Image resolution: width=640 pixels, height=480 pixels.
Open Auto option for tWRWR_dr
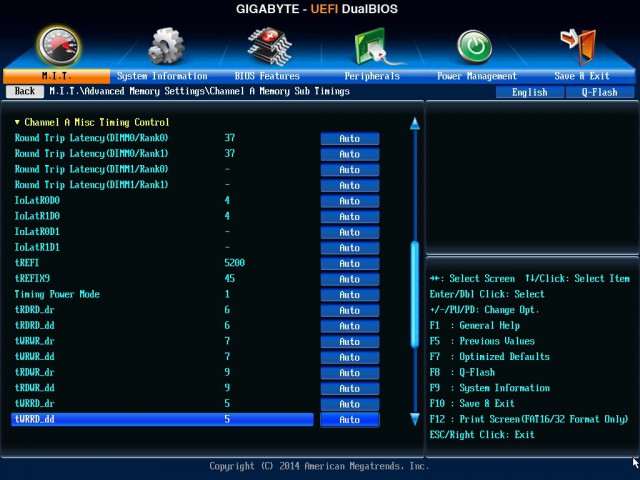coord(350,341)
